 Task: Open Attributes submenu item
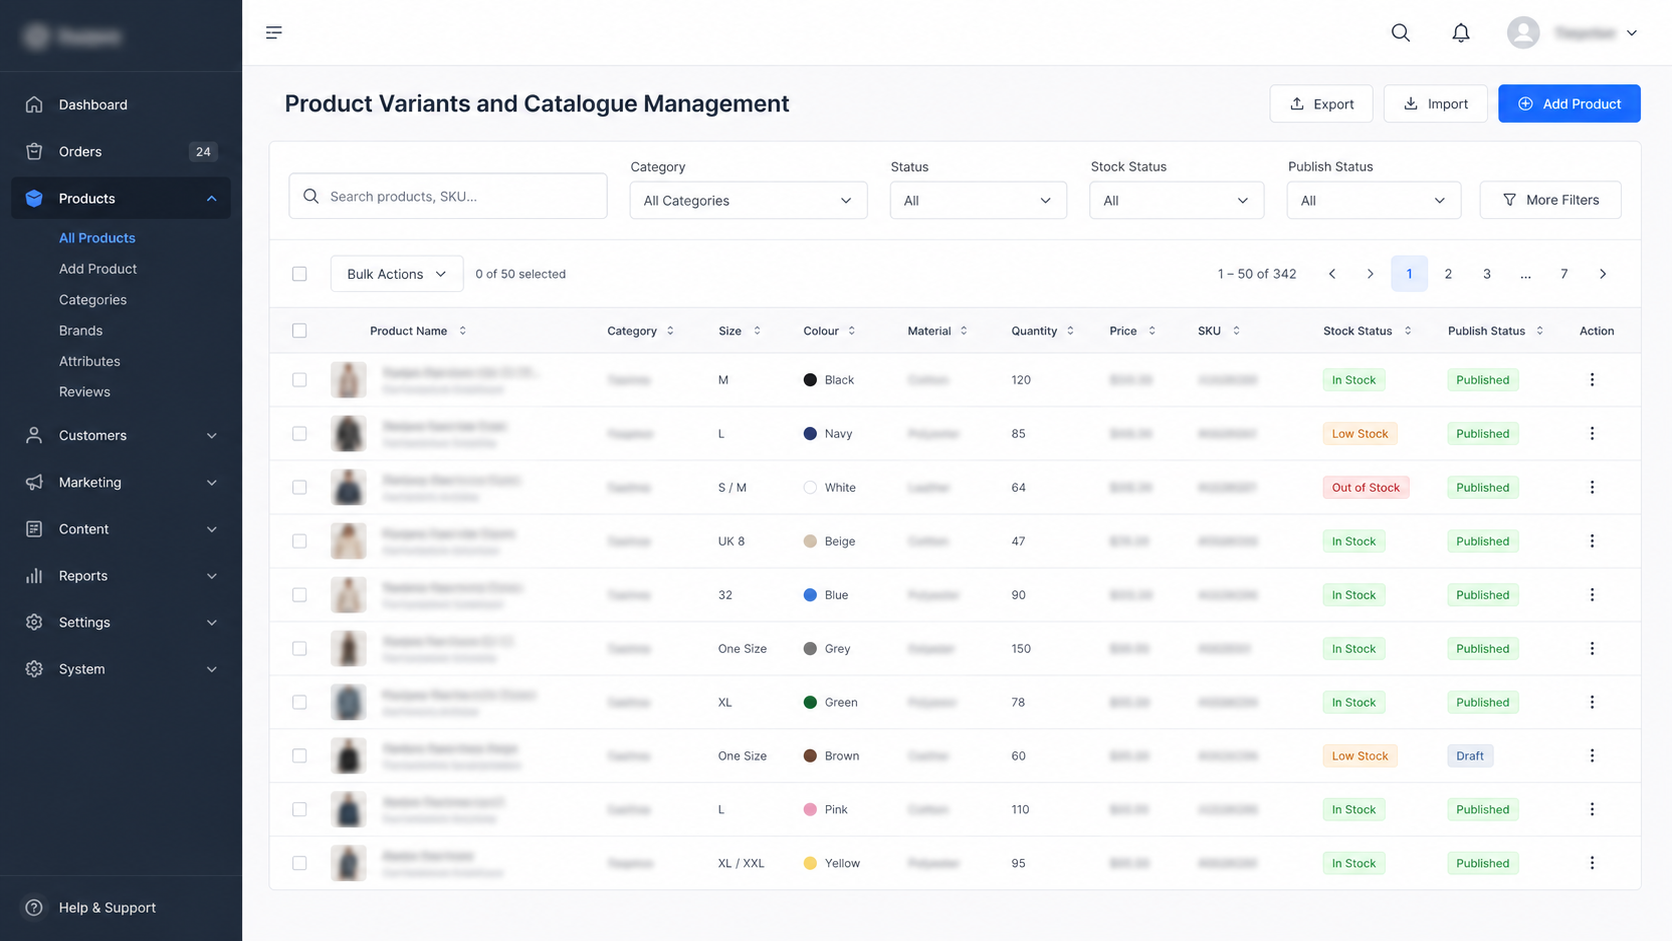click(x=90, y=361)
